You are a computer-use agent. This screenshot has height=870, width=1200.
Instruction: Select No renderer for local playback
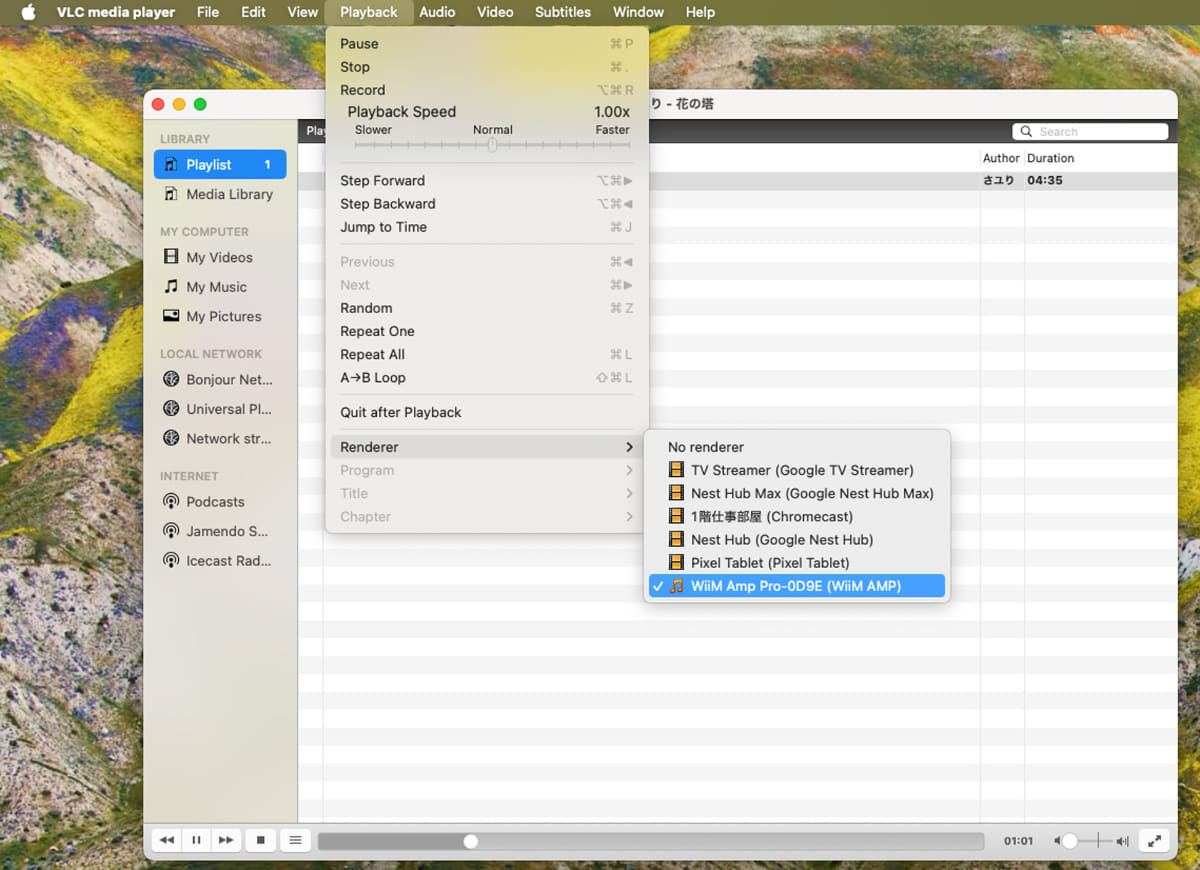[704, 446]
